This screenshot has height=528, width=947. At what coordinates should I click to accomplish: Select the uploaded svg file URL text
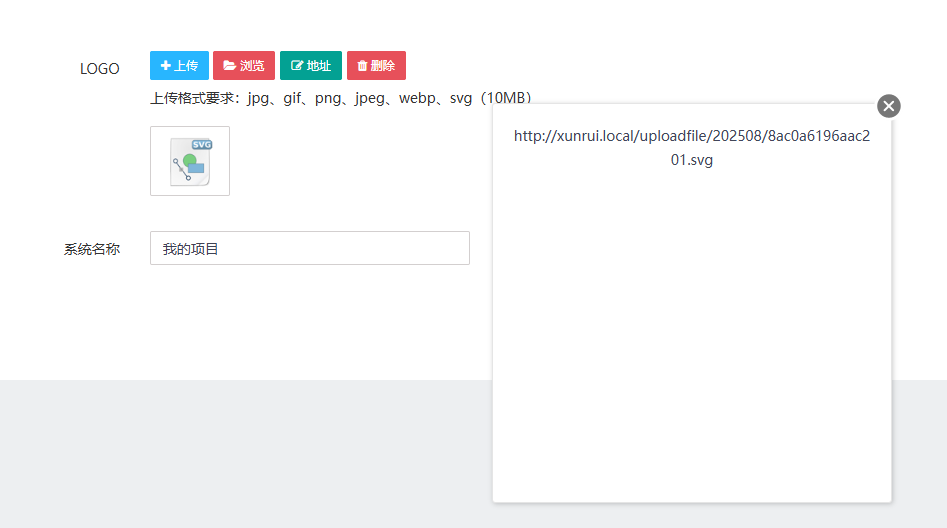point(692,148)
